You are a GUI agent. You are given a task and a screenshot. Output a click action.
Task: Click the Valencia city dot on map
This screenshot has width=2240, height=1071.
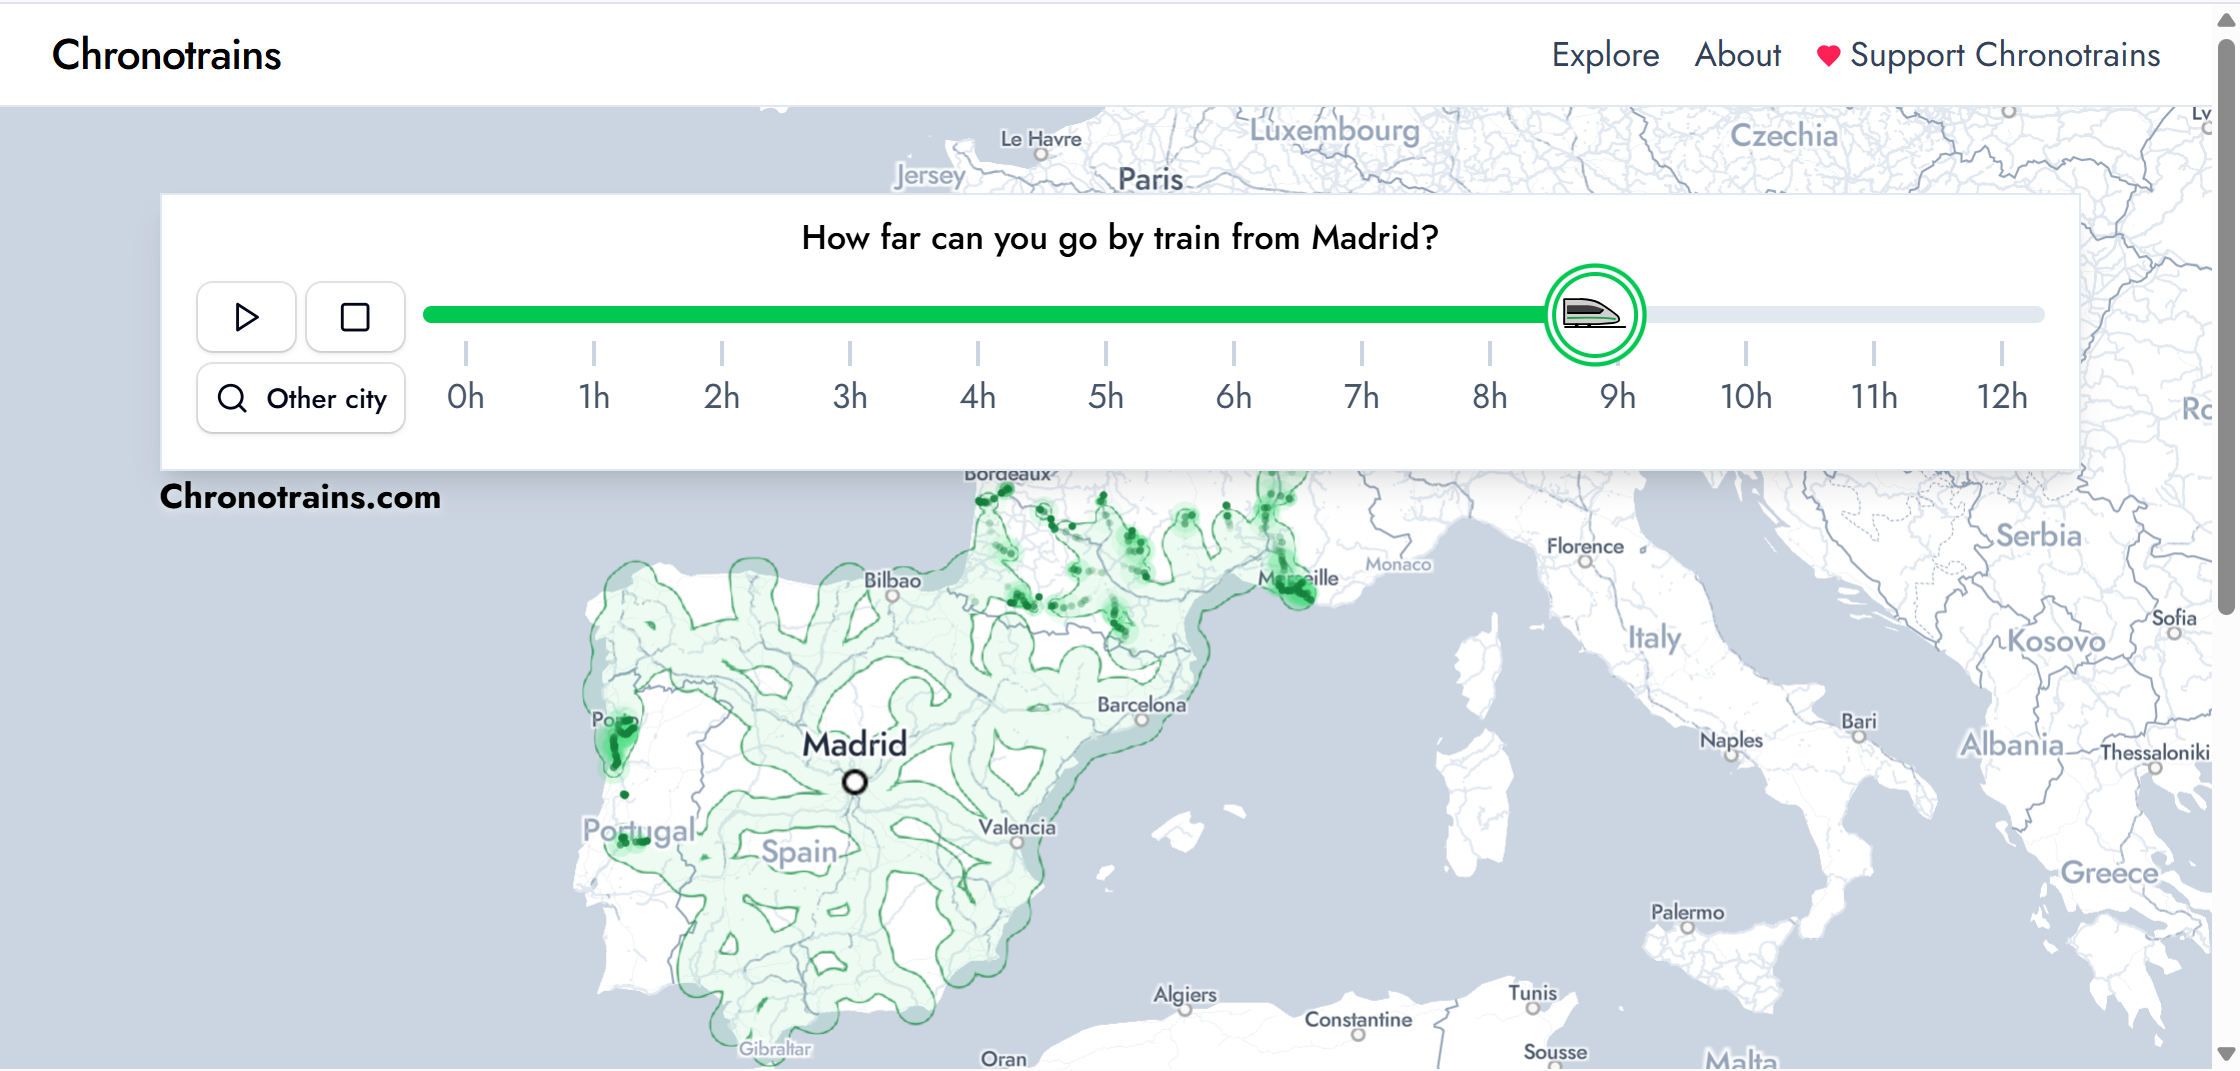click(1017, 842)
